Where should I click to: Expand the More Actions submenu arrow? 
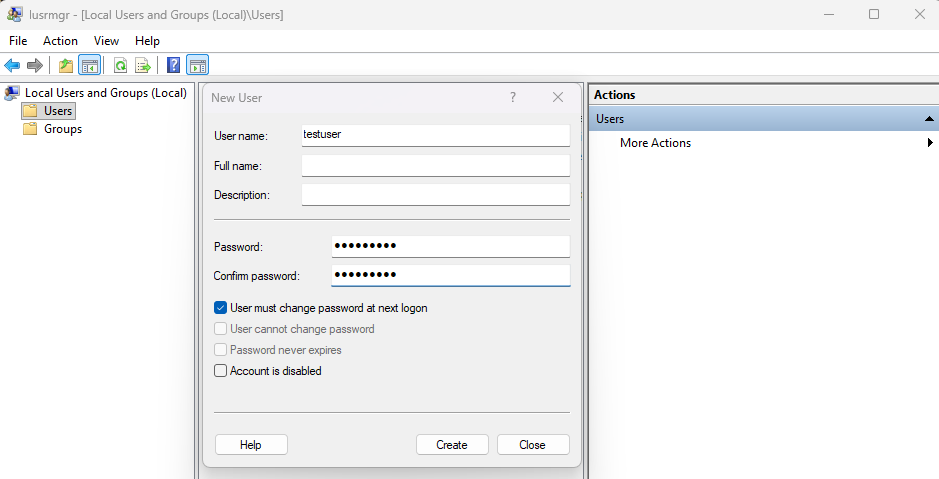[x=930, y=143]
